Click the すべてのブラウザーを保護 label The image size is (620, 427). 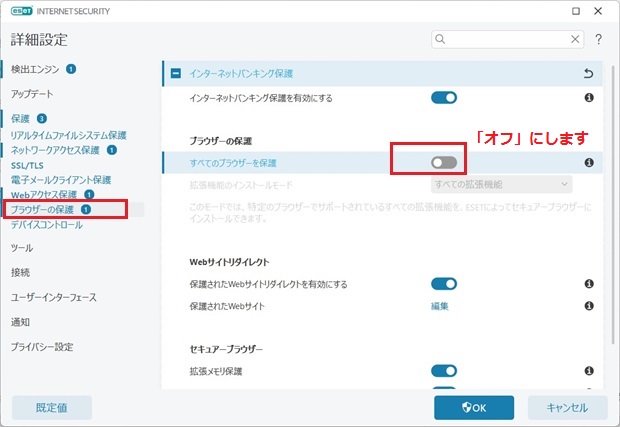(233, 163)
